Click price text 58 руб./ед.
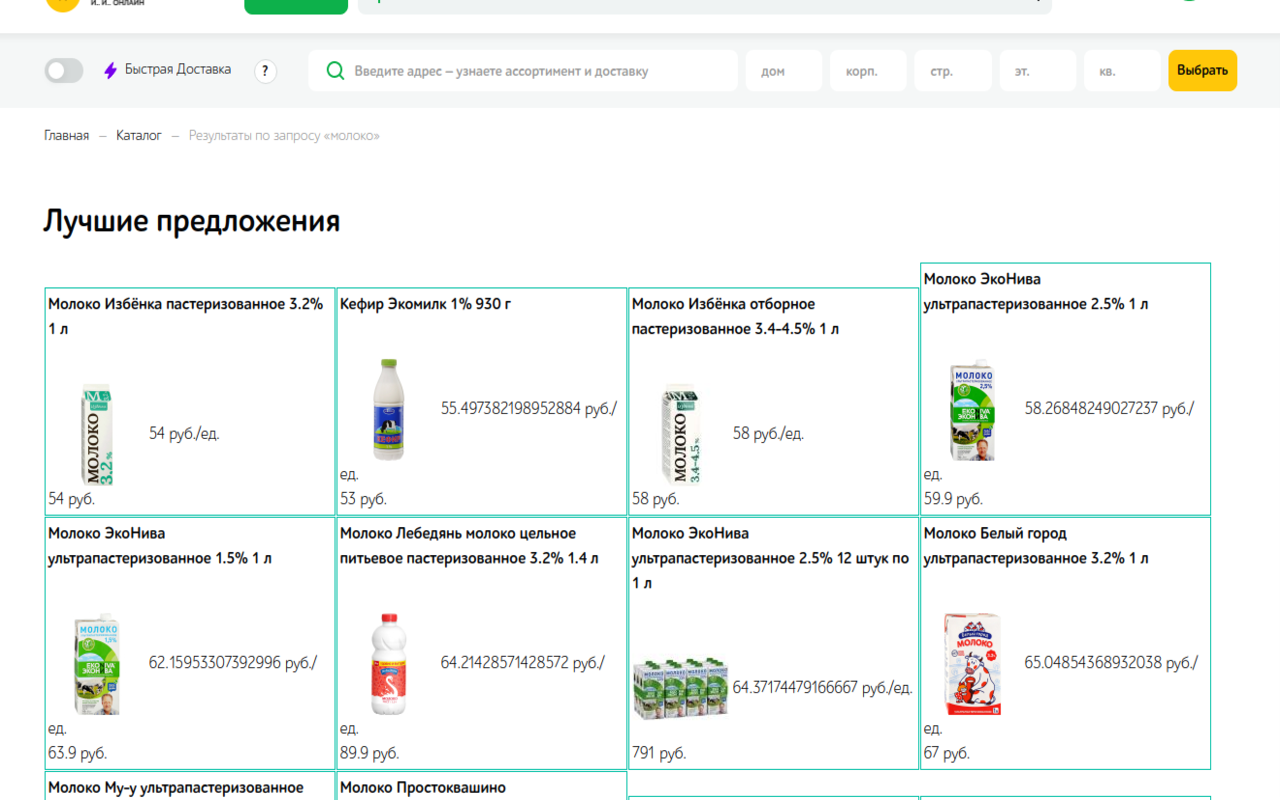Viewport: 1280px width, 800px height. [768, 434]
